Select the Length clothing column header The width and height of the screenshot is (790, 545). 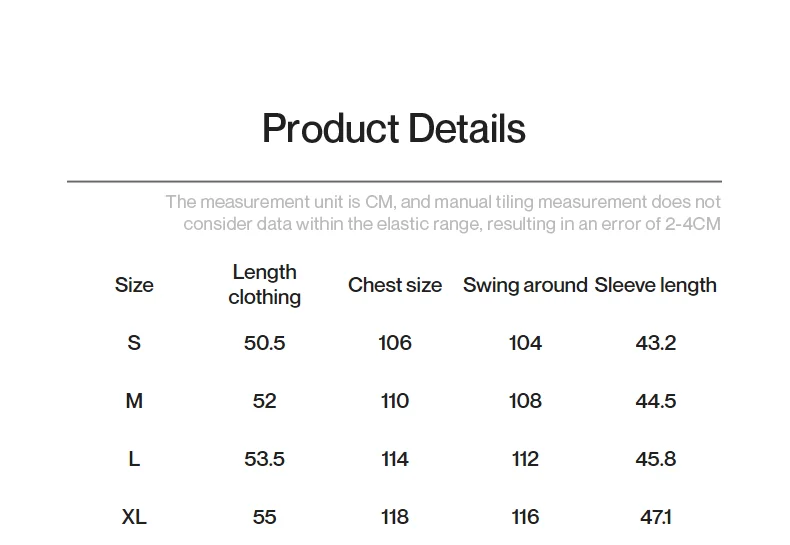click(264, 285)
